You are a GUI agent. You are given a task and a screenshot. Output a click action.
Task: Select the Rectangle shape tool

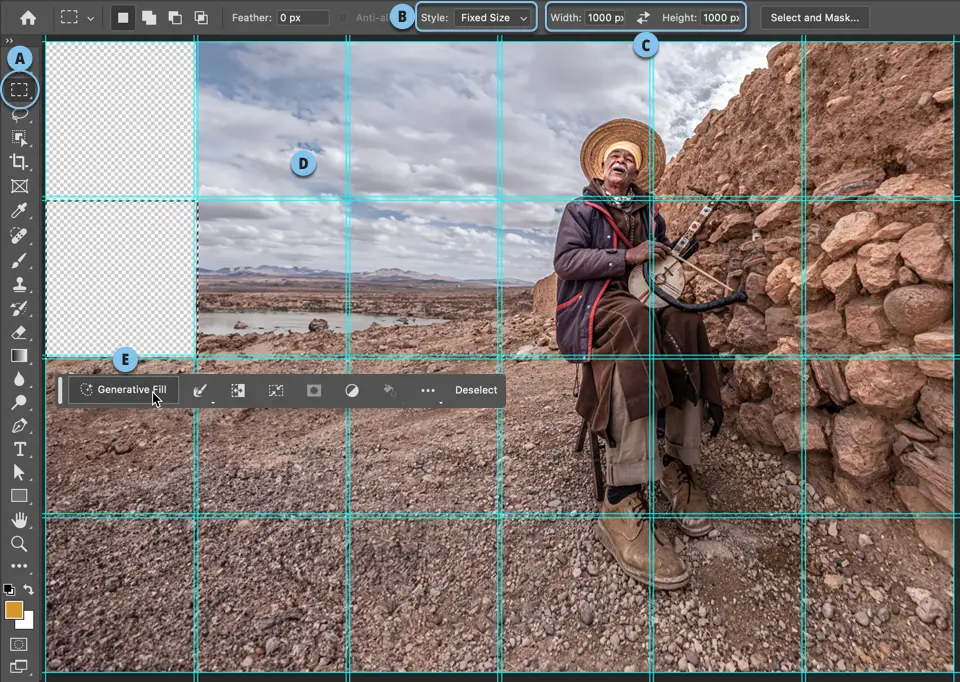tap(20, 496)
